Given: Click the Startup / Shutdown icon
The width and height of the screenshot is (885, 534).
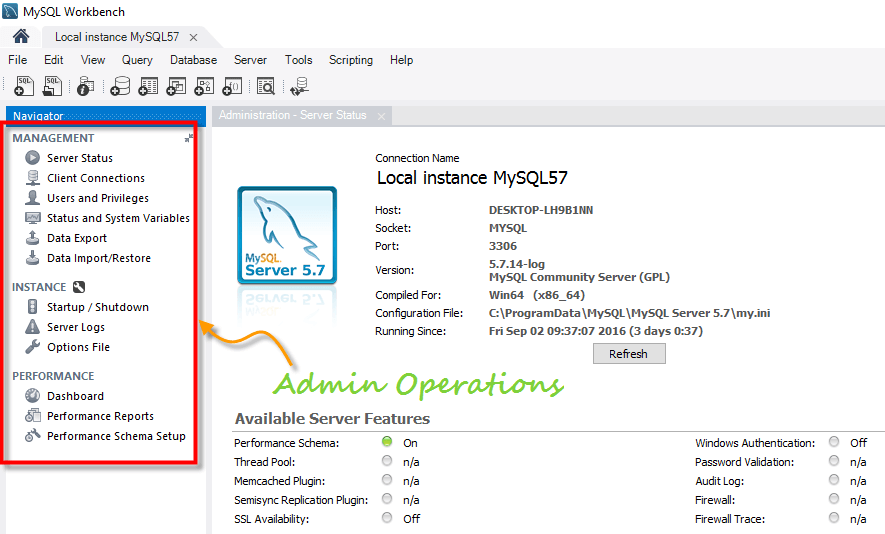Looking at the screenshot, I should click(33, 307).
